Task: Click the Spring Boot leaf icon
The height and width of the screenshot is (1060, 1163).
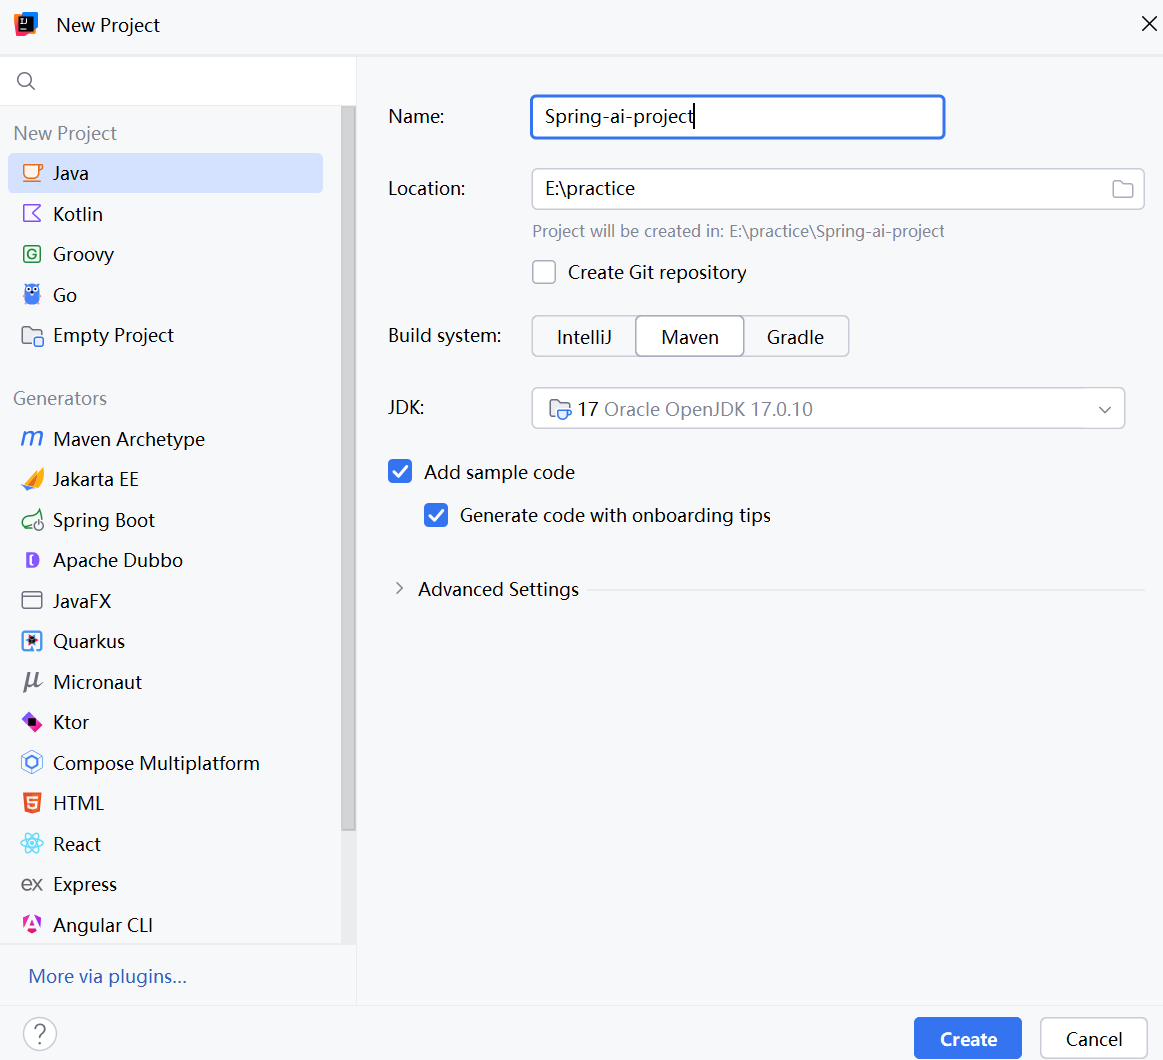Action: [x=32, y=520]
